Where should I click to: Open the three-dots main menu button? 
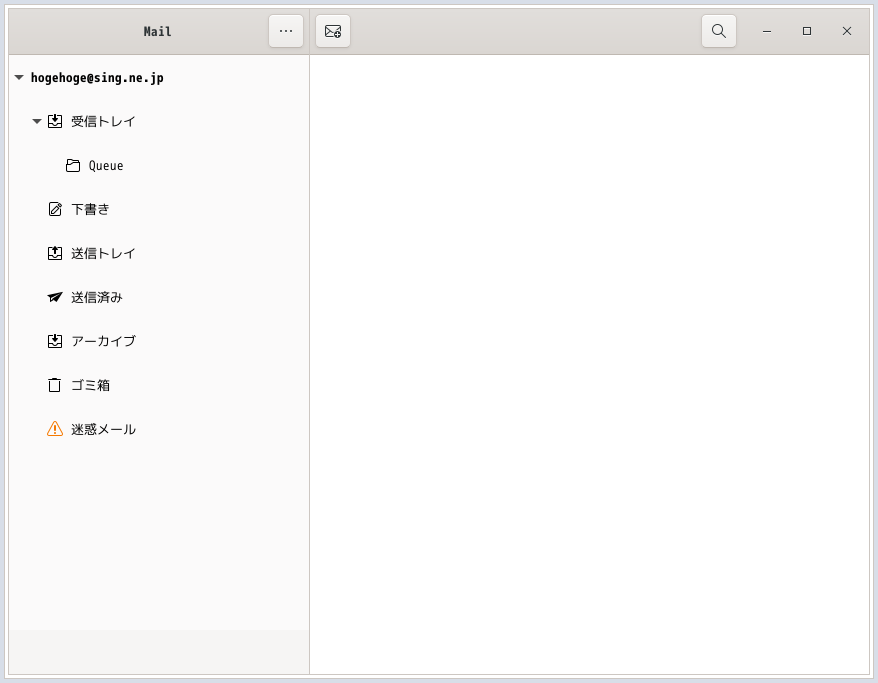(286, 31)
